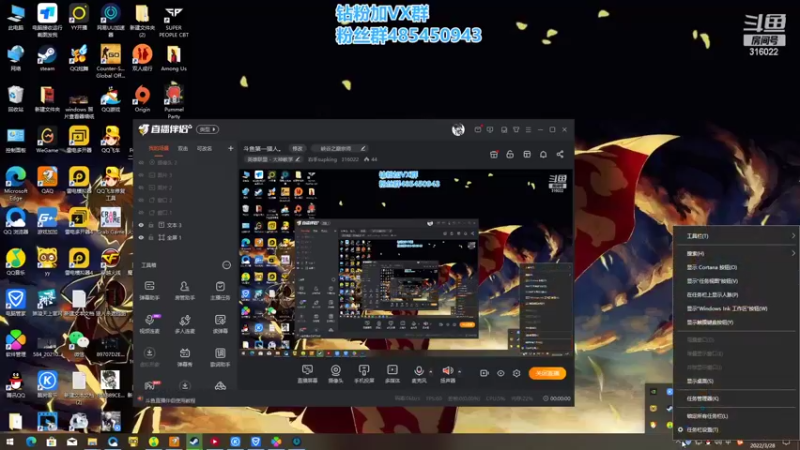The height and width of the screenshot is (450, 800).
Task: Open the 主播任务 tool
Action: (220, 290)
